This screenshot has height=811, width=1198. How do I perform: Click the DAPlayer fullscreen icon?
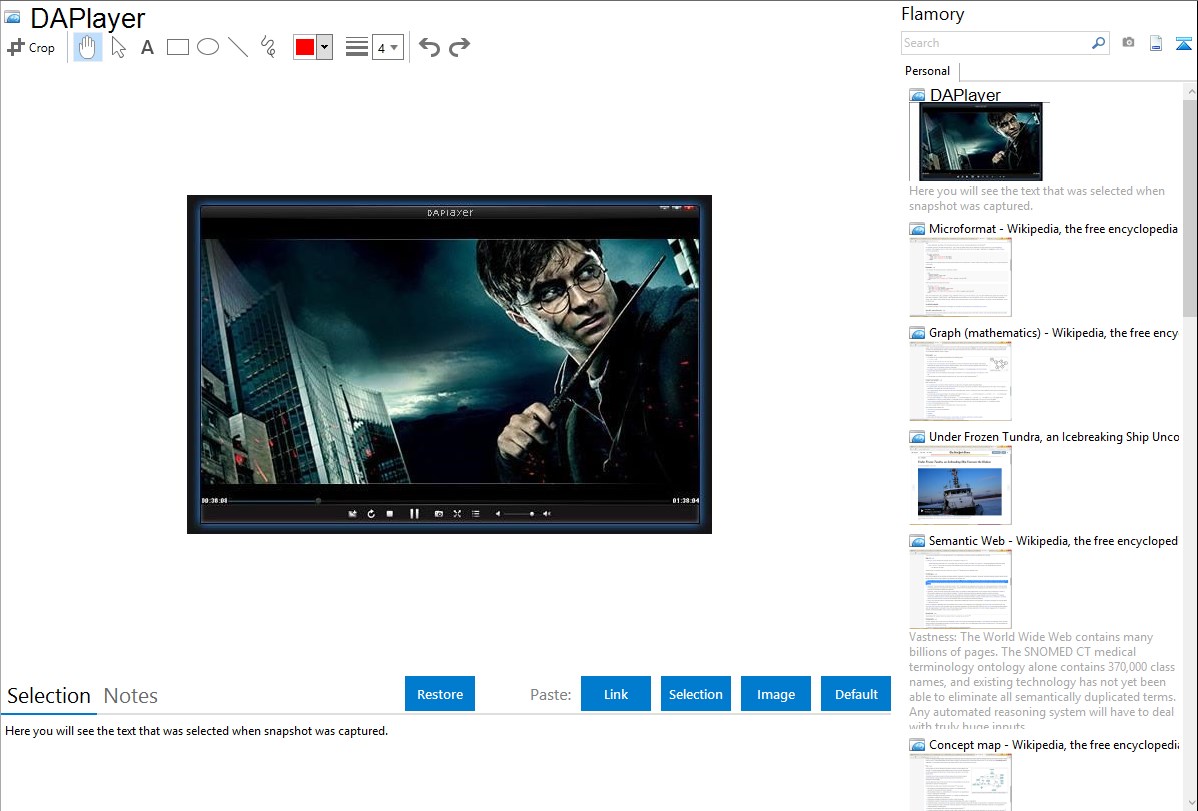(x=457, y=514)
